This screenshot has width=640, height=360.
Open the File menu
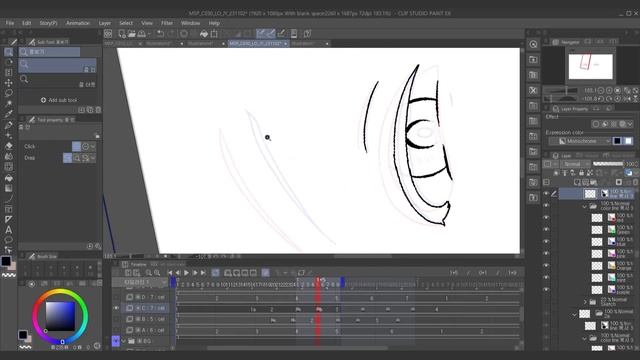[x=10, y=23]
